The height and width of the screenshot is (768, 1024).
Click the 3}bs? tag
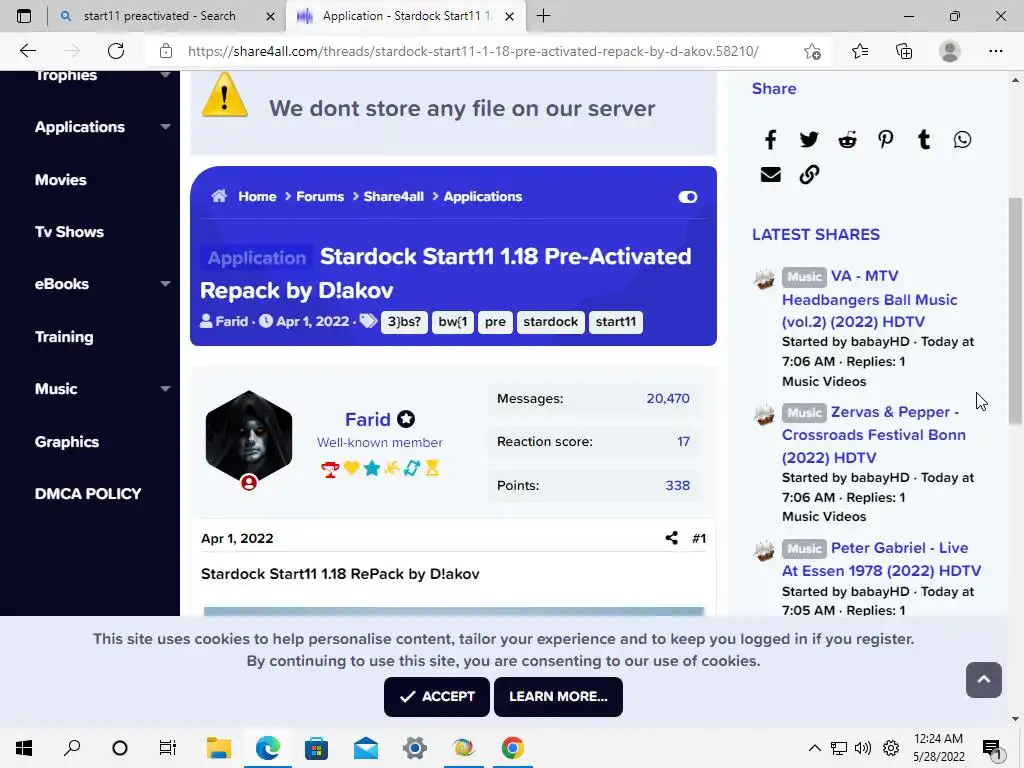click(404, 322)
